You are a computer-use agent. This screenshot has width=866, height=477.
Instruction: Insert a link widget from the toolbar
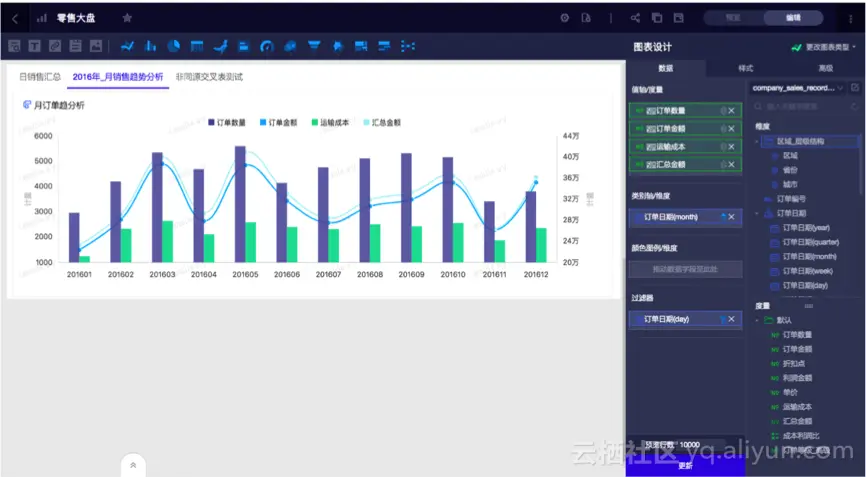coord(55,46)
